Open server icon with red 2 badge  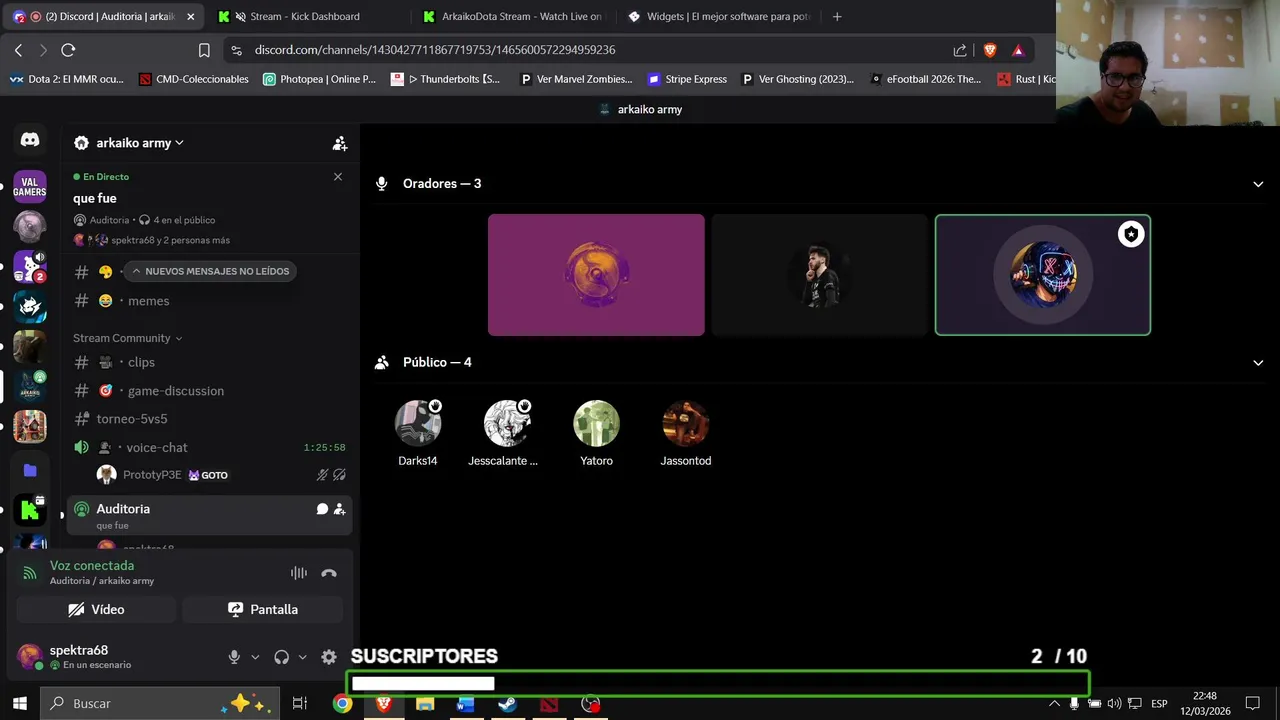click(x=30, y=266)
